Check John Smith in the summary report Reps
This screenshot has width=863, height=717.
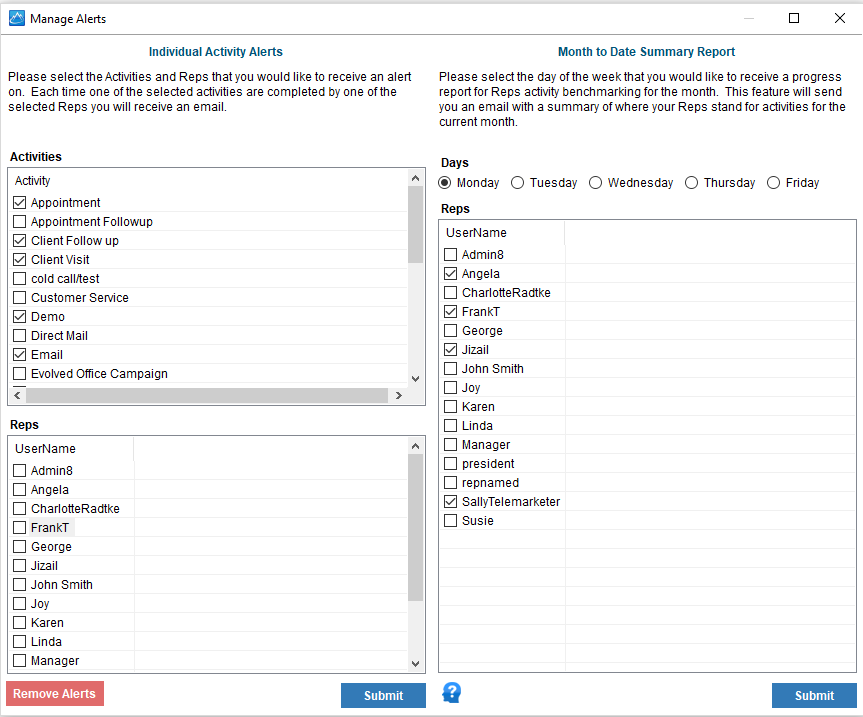451,368
